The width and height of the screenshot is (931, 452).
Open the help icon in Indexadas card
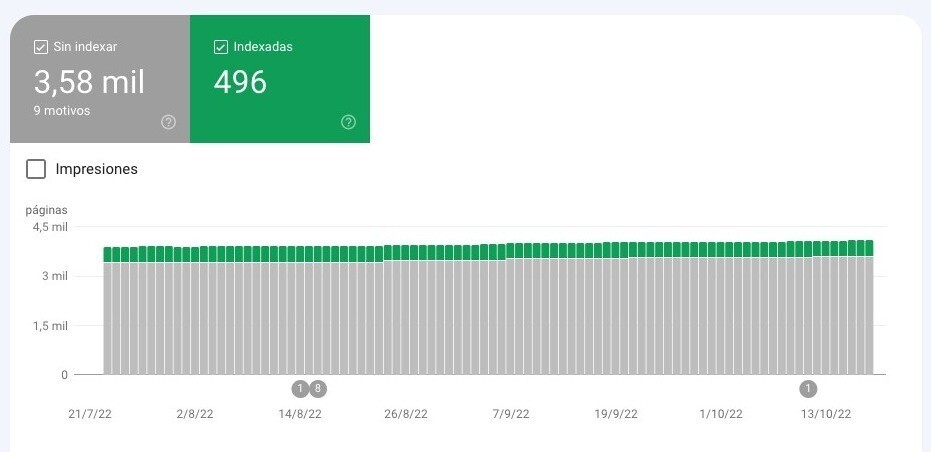tap(348, 122)
